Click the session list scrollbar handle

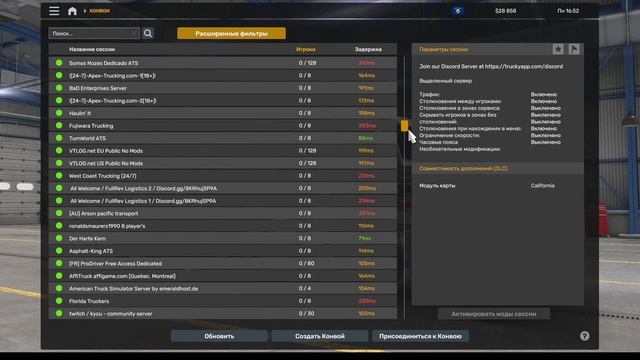pos(404,125)
